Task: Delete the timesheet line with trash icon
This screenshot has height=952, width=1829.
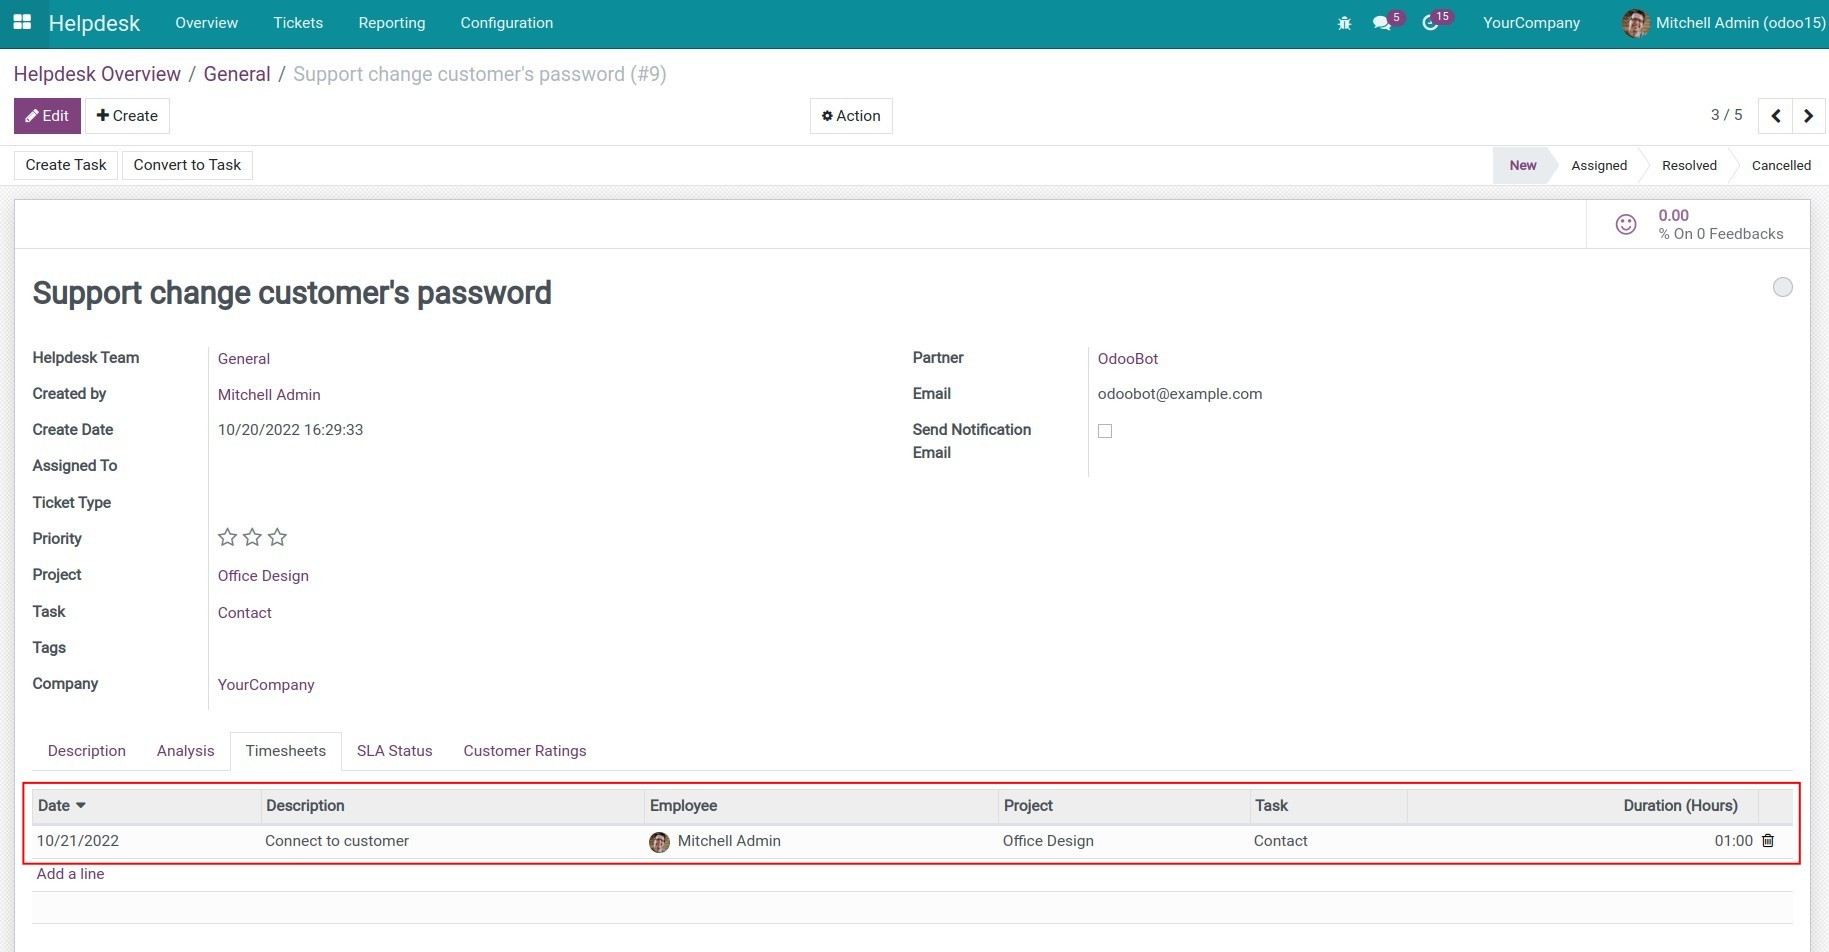Action: (1768, 841)
